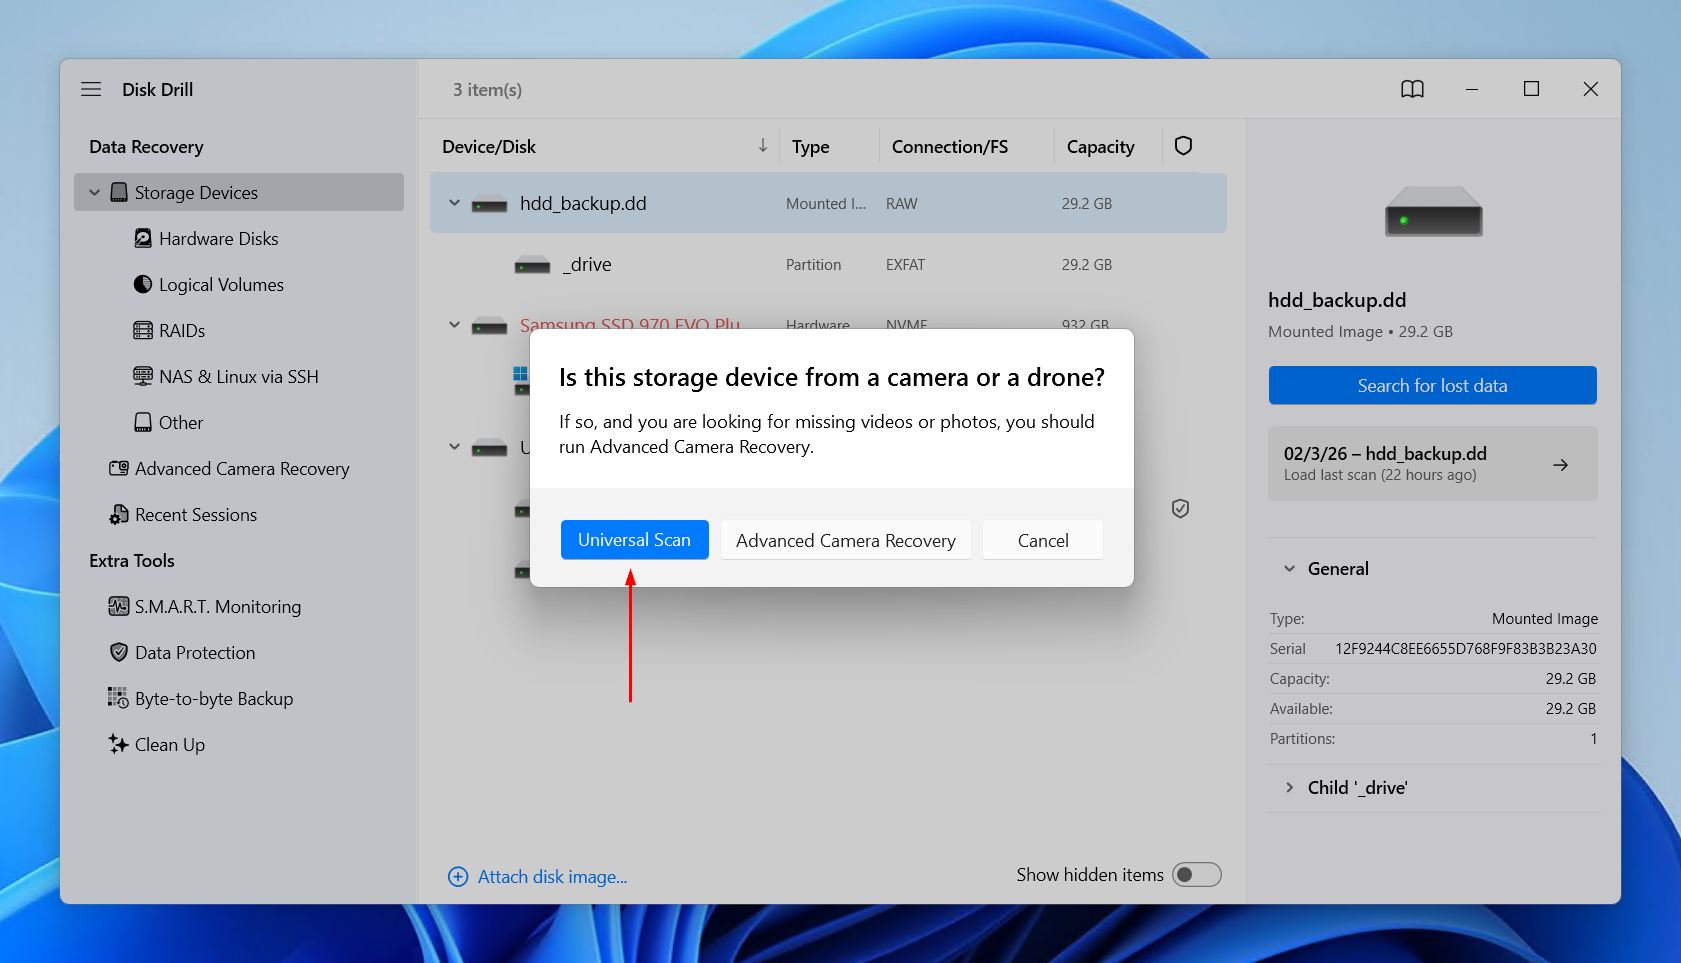Toggle the Show hidden items switch

click(x=1197, y=875)
